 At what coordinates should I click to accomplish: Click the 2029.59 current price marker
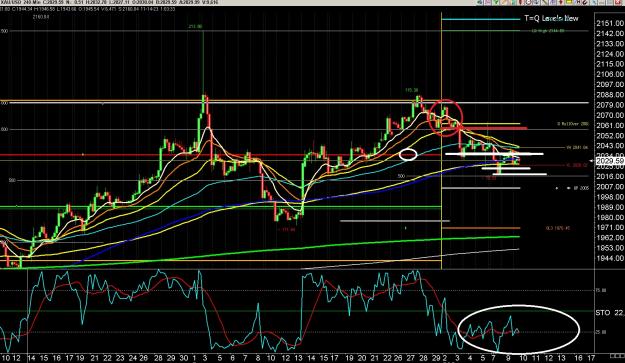click(x=610, y=161)
